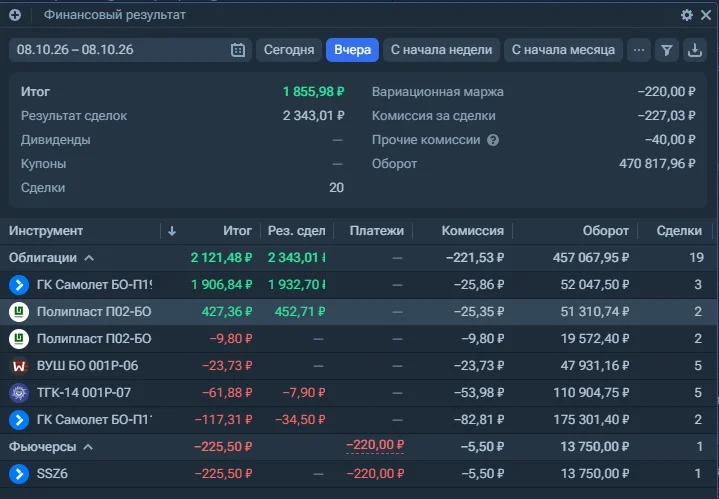
Task: Click the plus add-widget icon
Action: click(x=15, y=15)
